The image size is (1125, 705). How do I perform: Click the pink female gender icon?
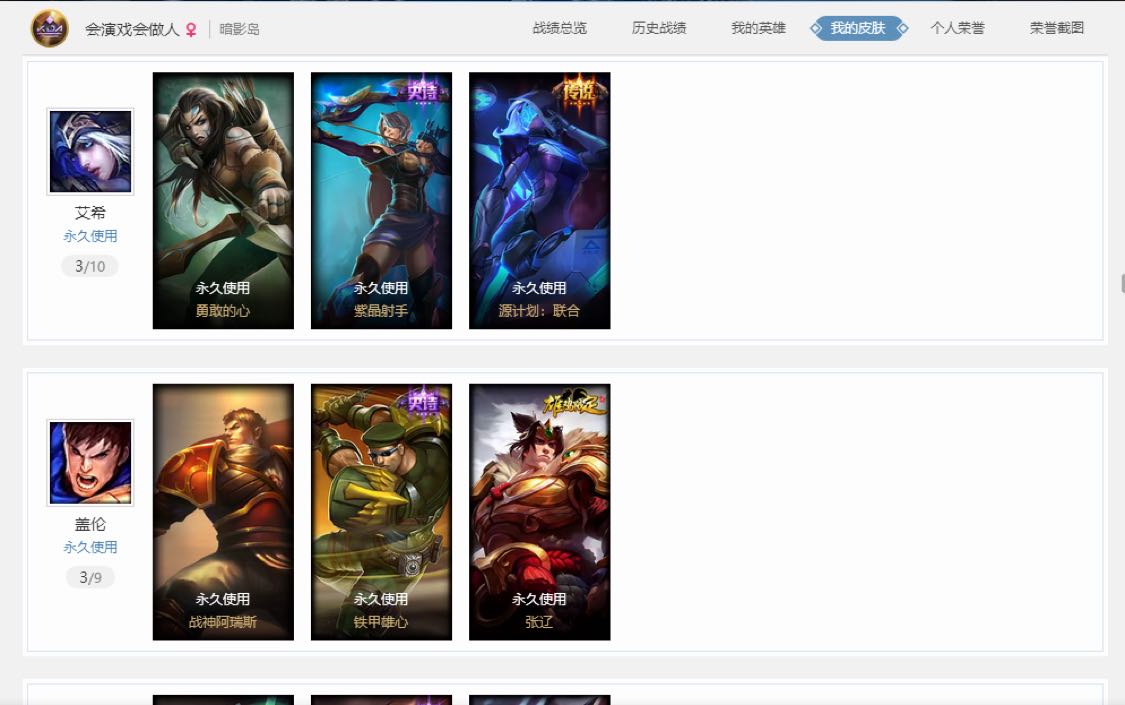pyautogui.click(x=191, y=29)
